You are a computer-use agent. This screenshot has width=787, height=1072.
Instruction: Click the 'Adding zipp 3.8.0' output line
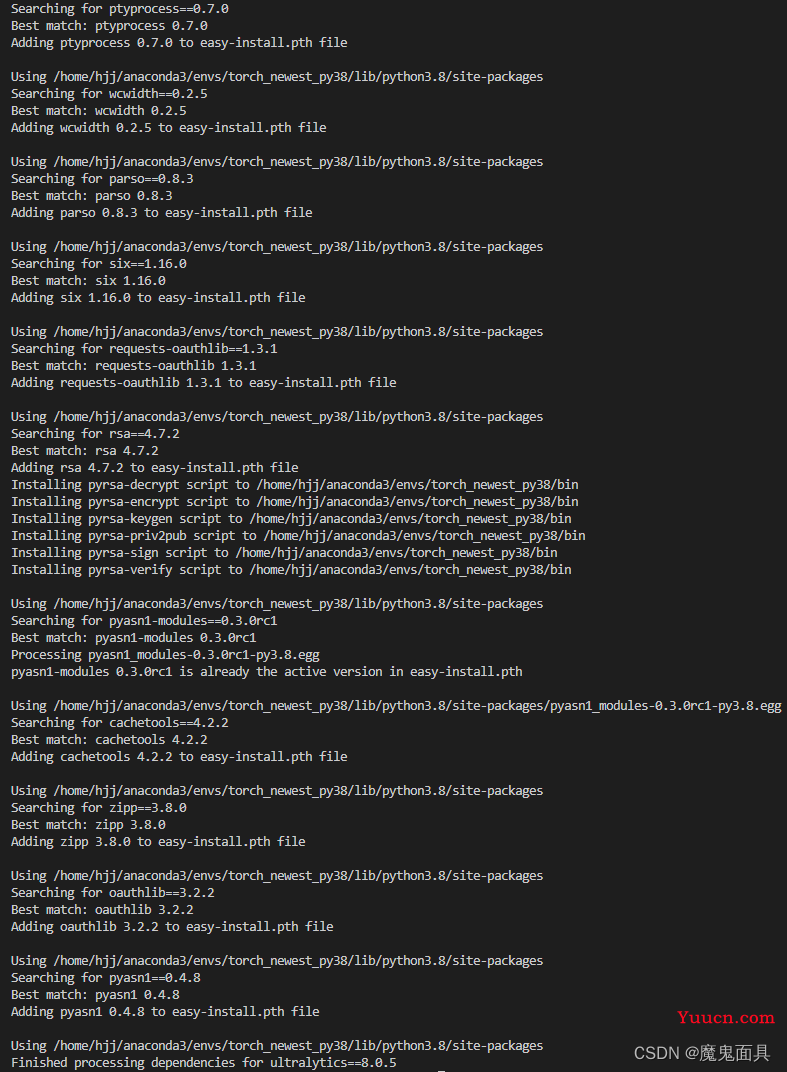click(x=158, y=842)
